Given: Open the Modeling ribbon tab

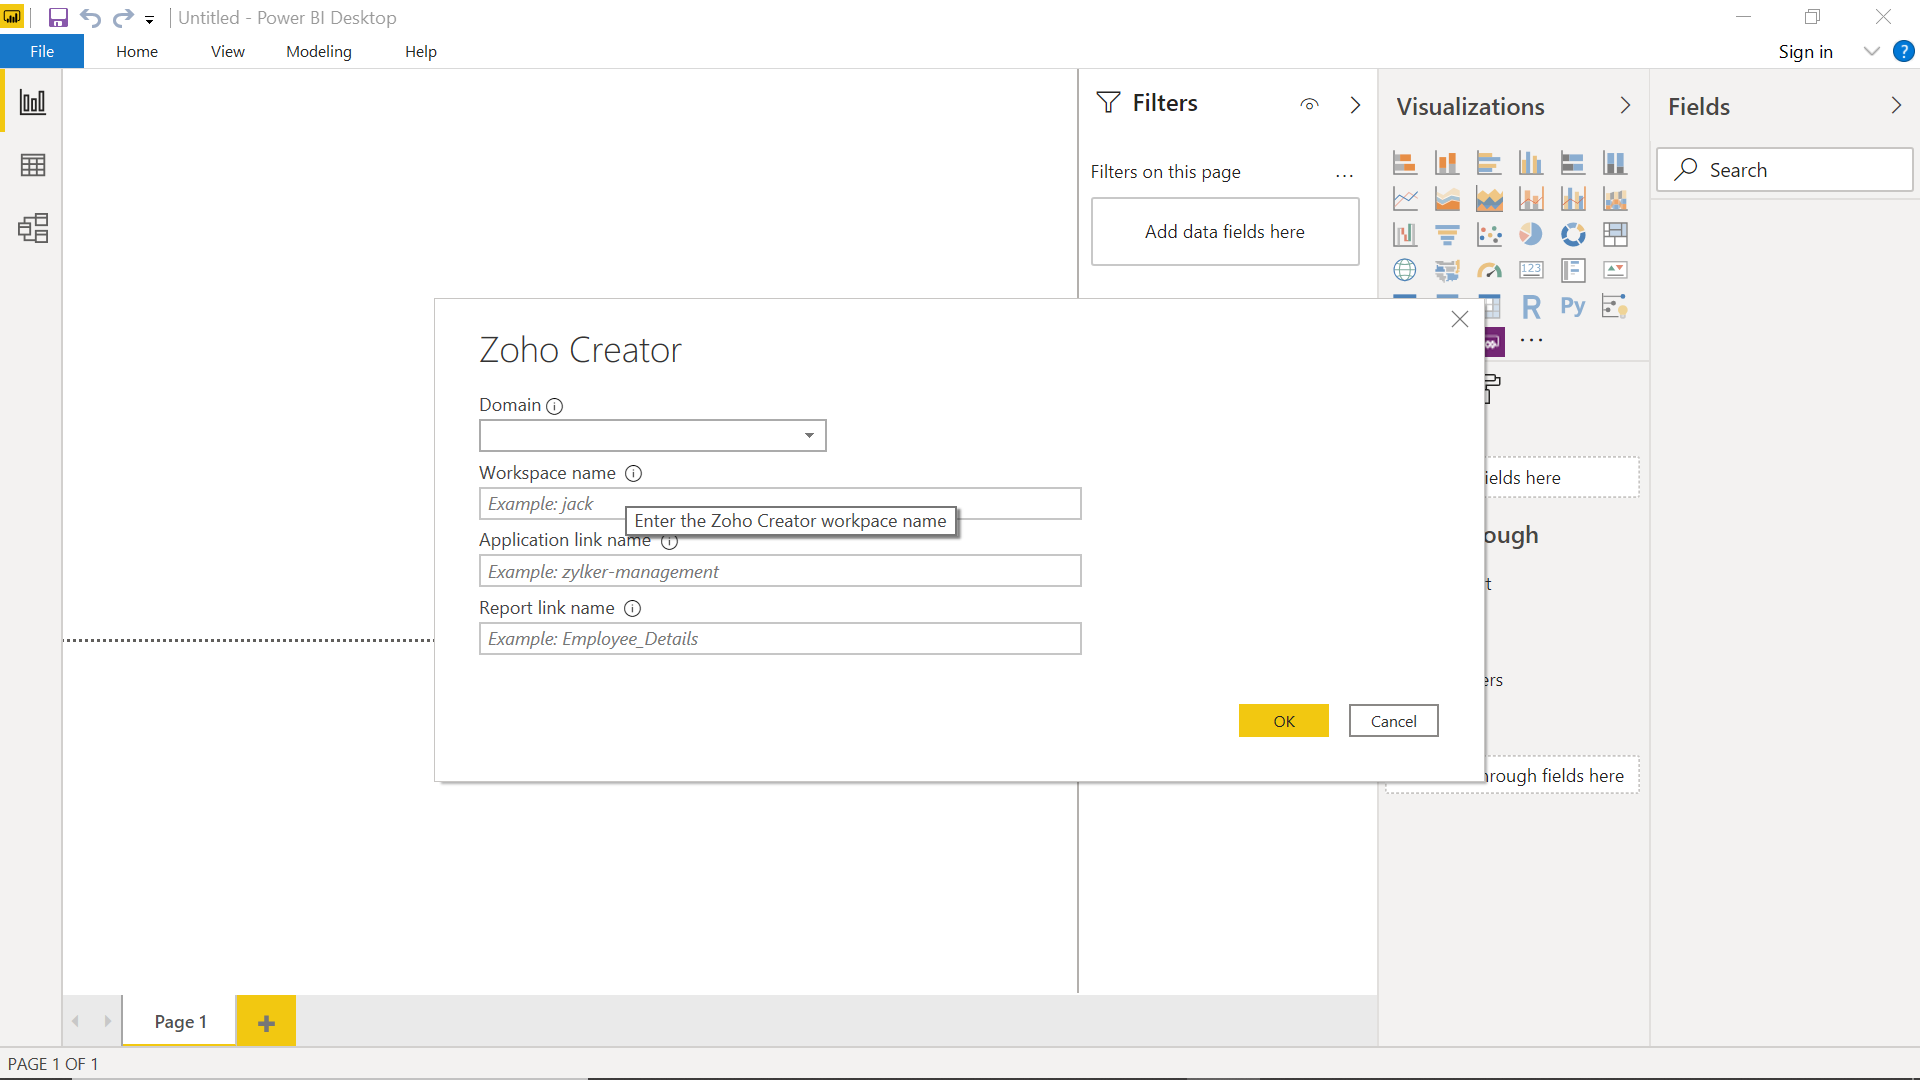Looking at the screenshot, I should (x=319, y=52).
